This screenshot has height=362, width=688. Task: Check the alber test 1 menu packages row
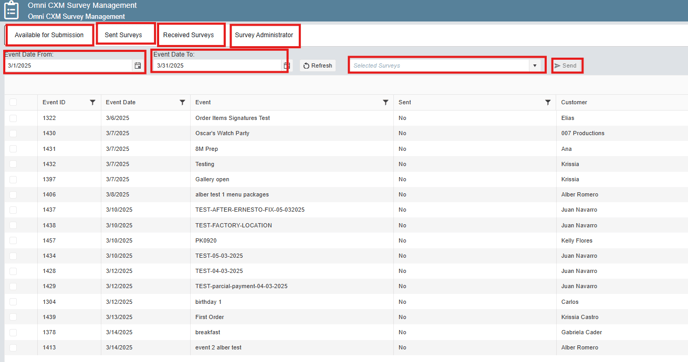tap(13, 194)
